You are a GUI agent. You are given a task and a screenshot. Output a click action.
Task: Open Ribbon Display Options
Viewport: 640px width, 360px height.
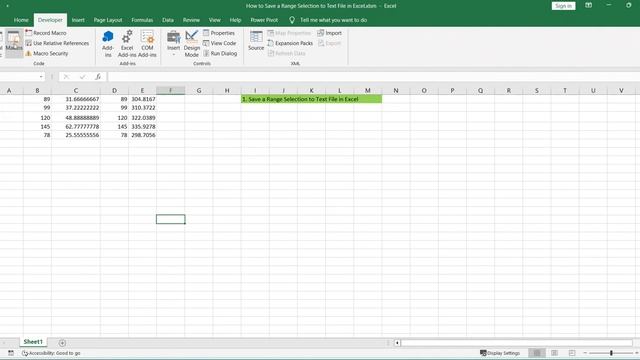(589, 5)
